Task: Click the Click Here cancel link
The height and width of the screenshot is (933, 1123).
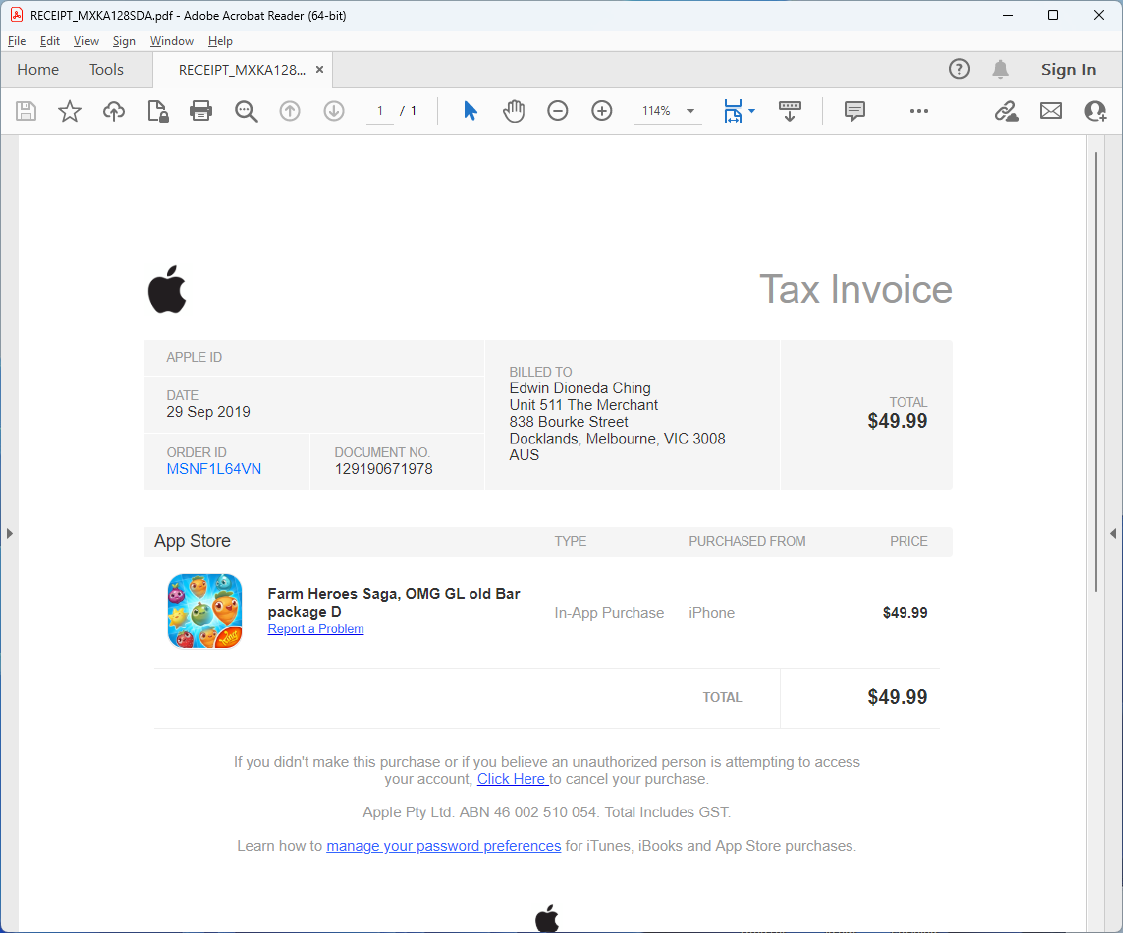Action: click(511, 779)
